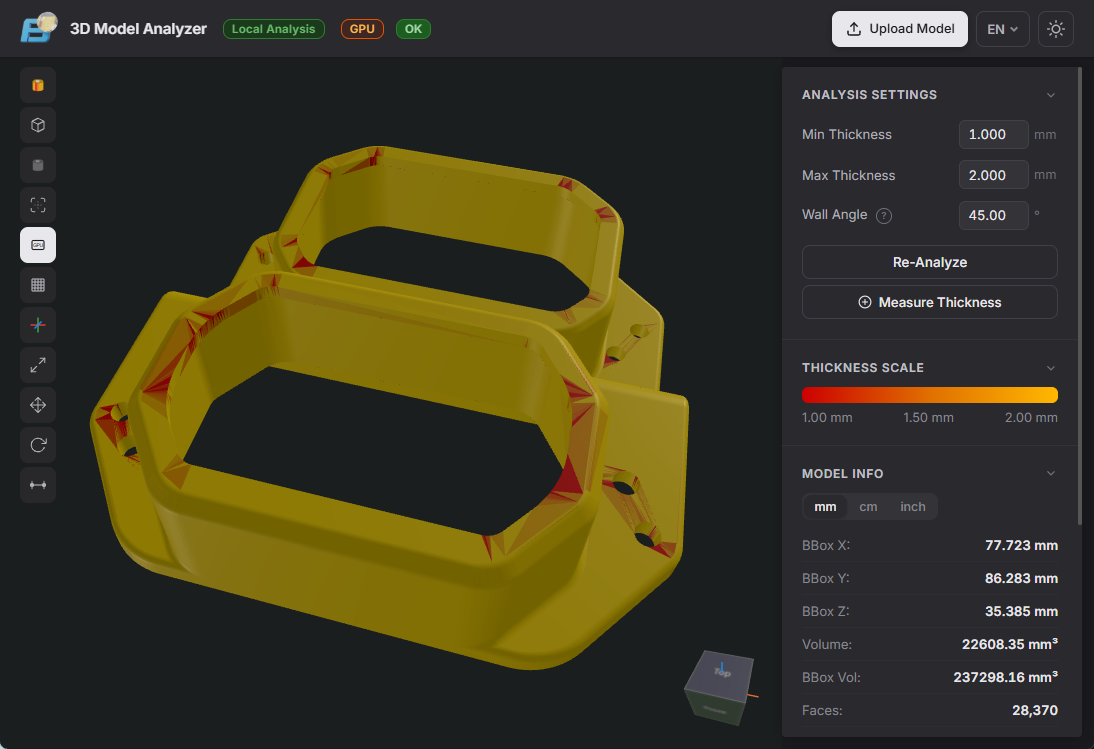Click the colored cube icon in left toolbar
Viewport: 1094px width, 749px height.
38,85
